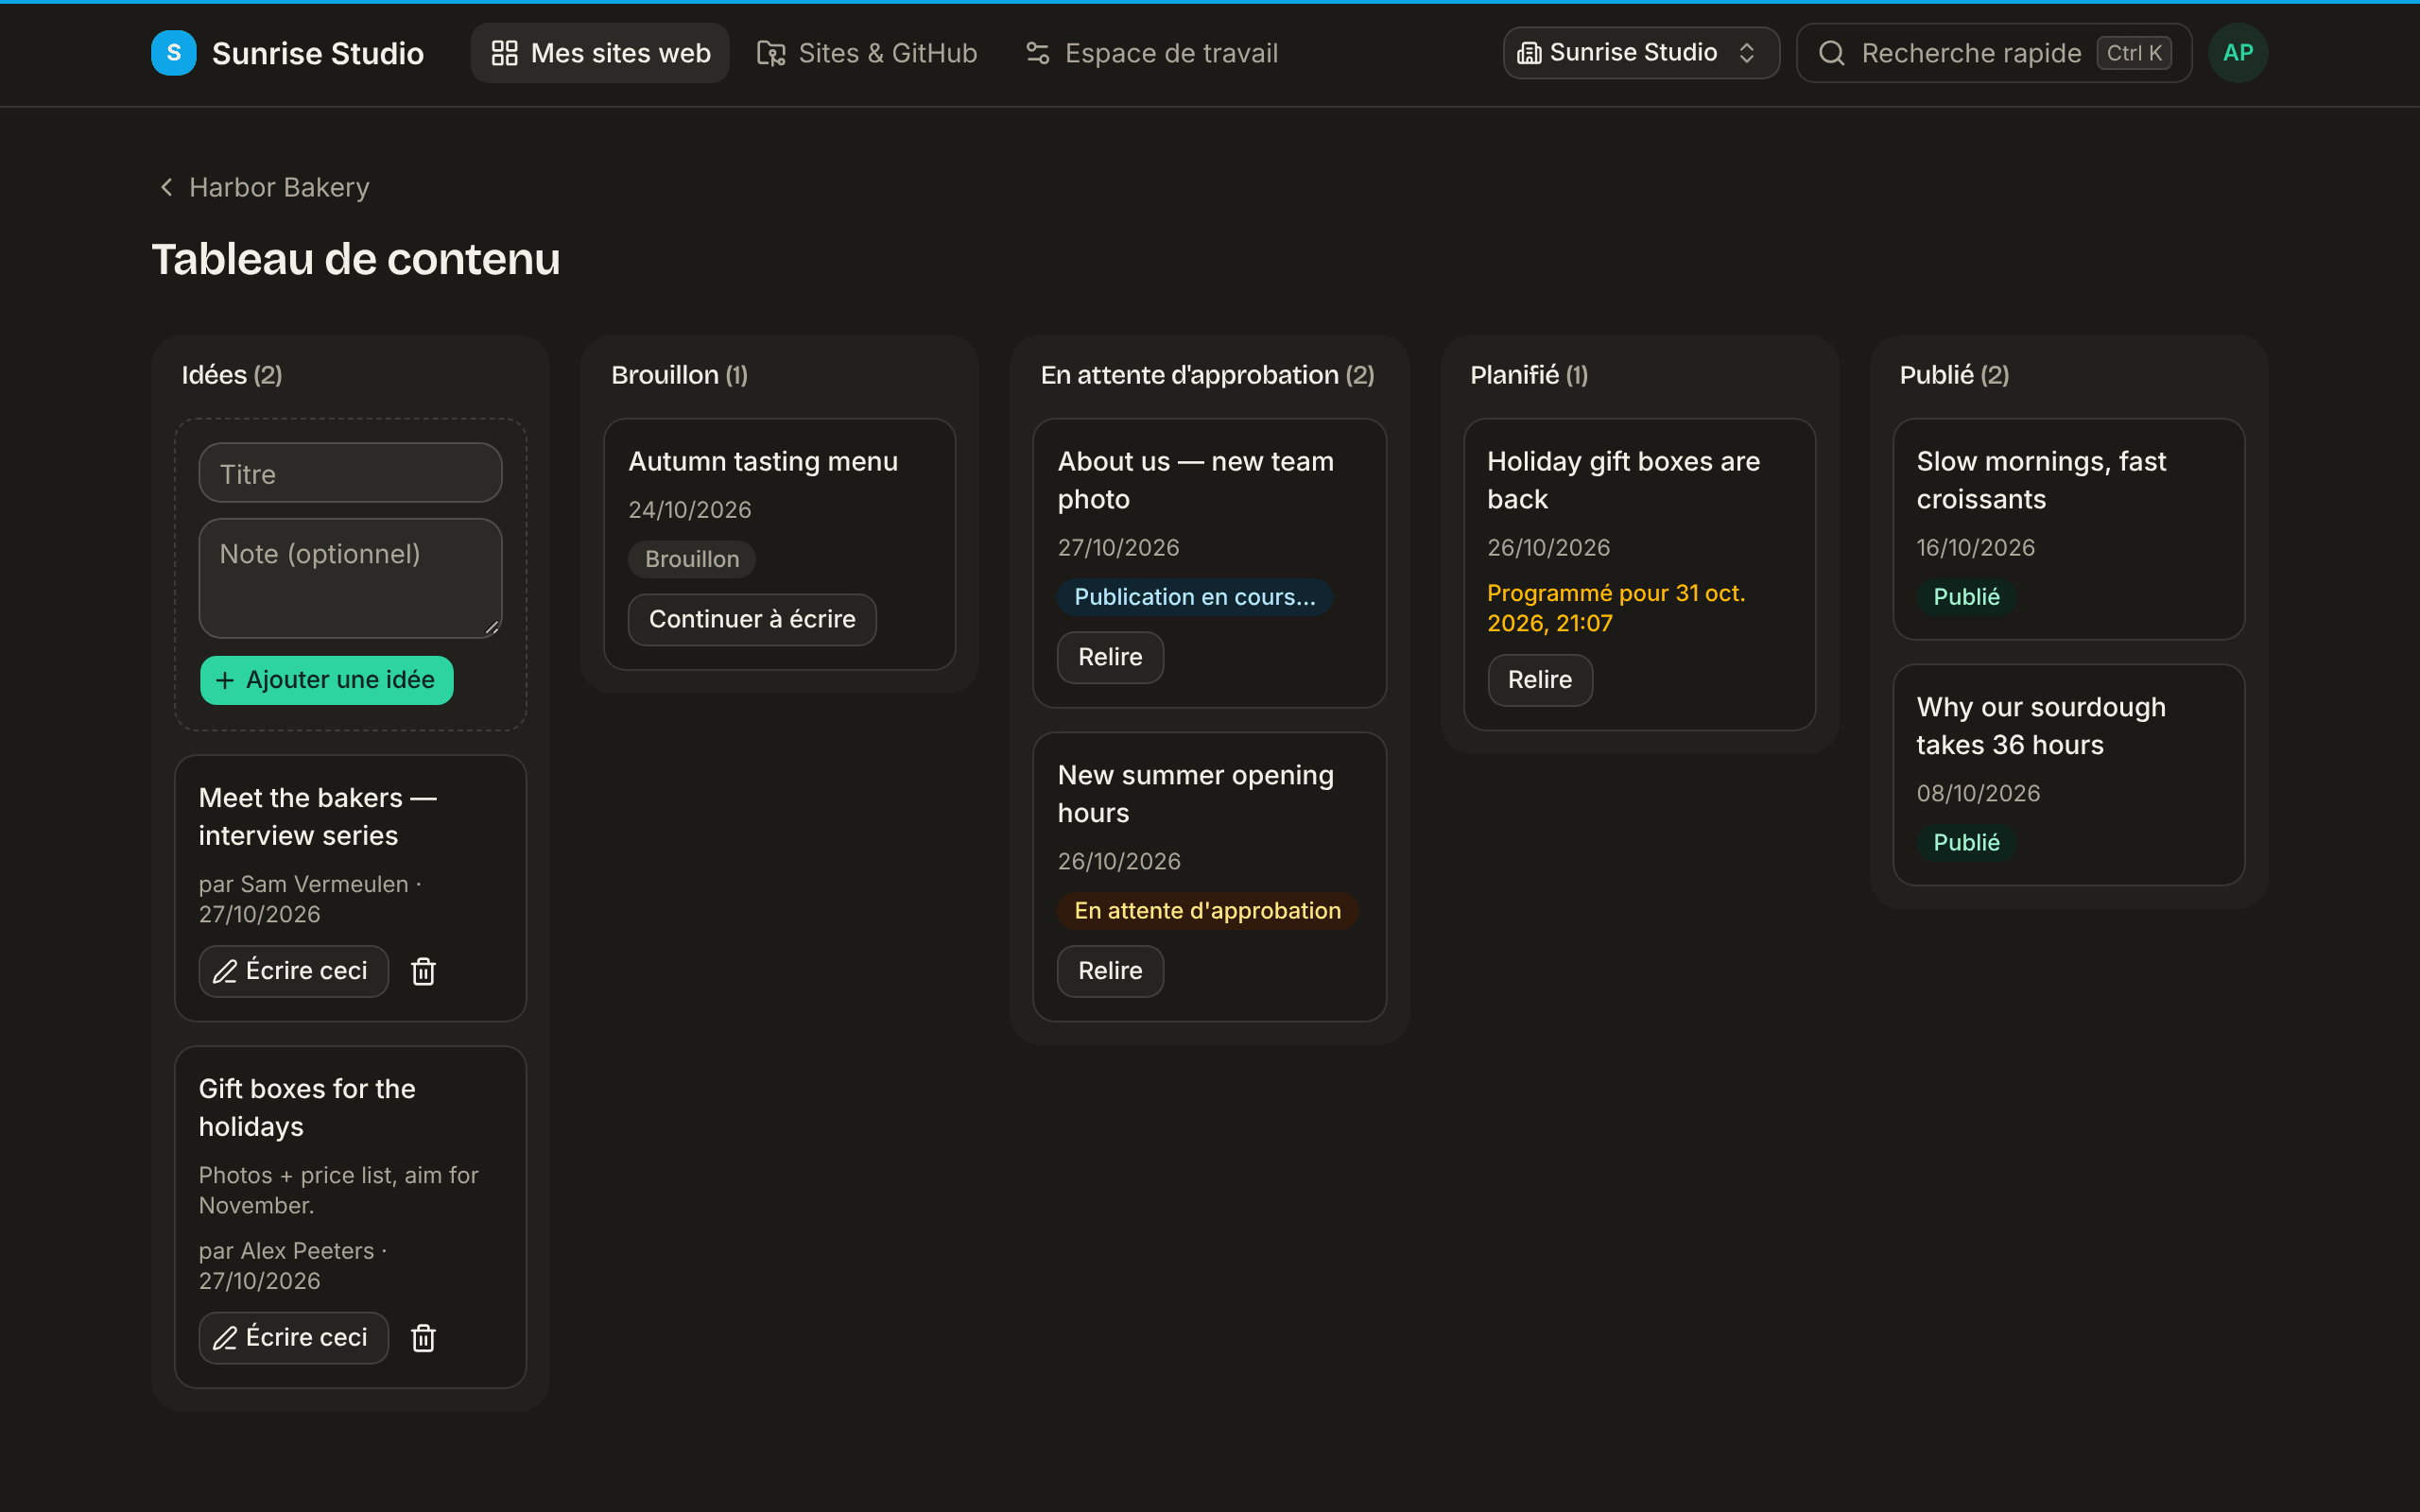
Task: Click the Harbor Bakery back link
Action: pyautogui.click(x=264, y=187)
